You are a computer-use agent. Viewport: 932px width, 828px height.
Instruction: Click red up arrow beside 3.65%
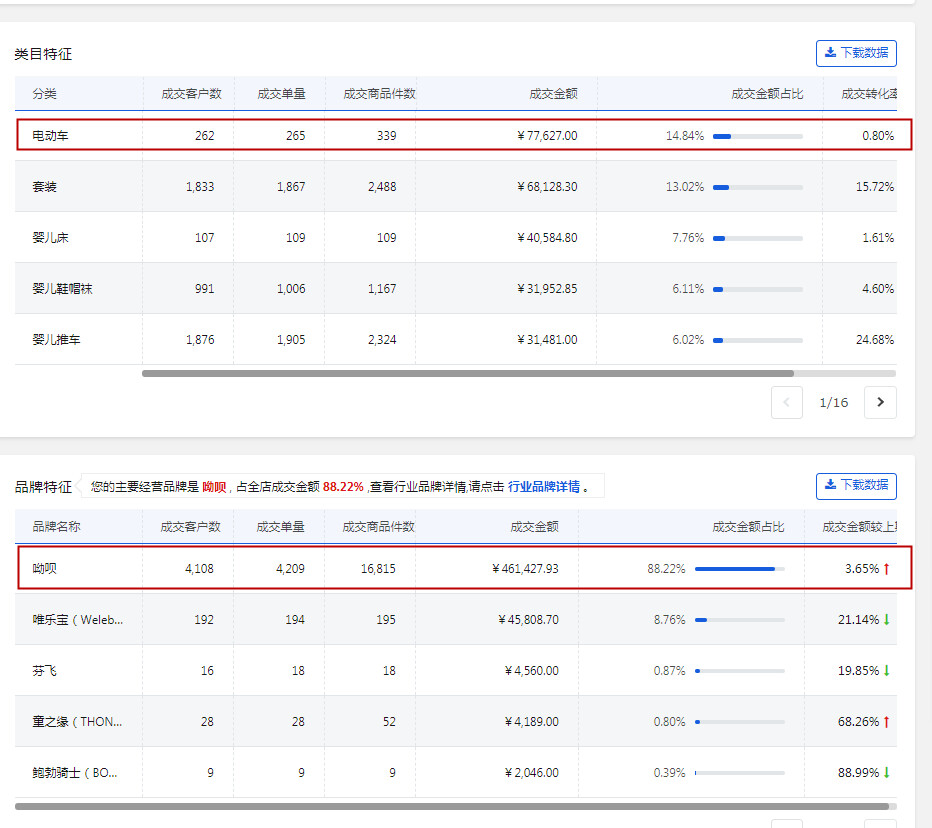886,568
